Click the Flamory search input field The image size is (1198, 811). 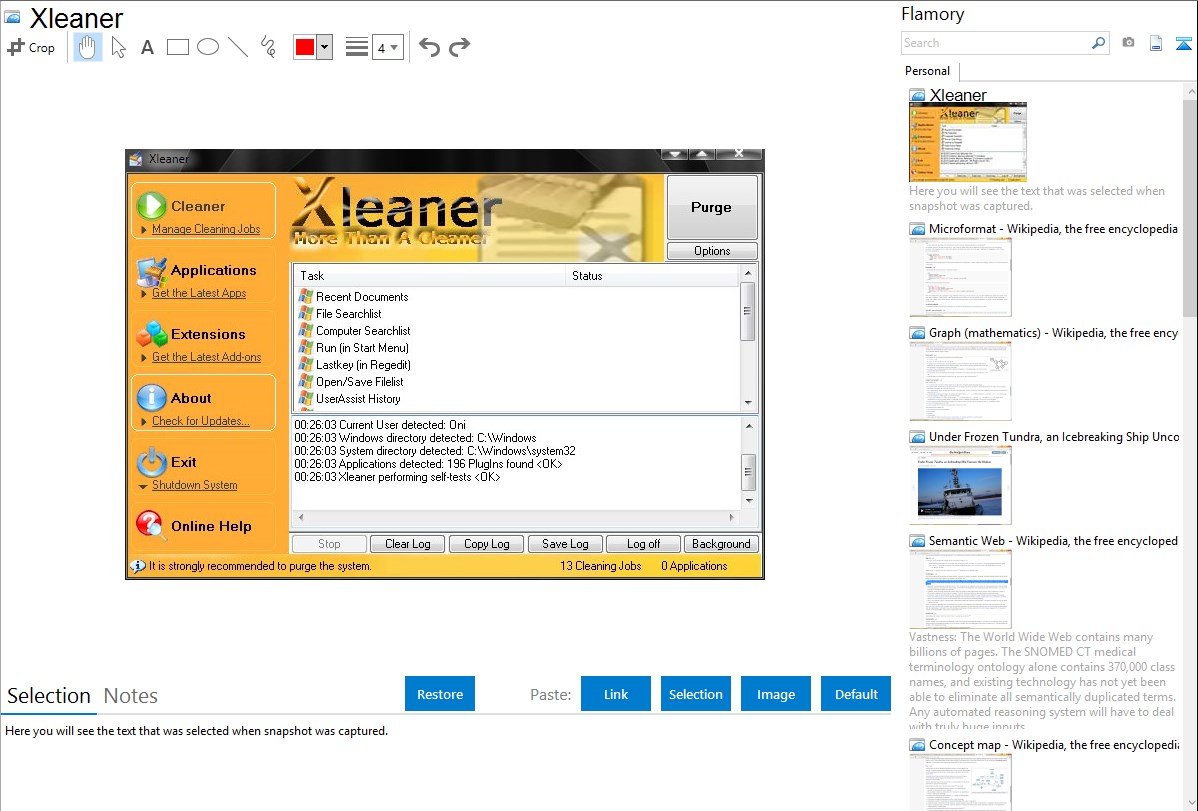(x=995, y=43)
